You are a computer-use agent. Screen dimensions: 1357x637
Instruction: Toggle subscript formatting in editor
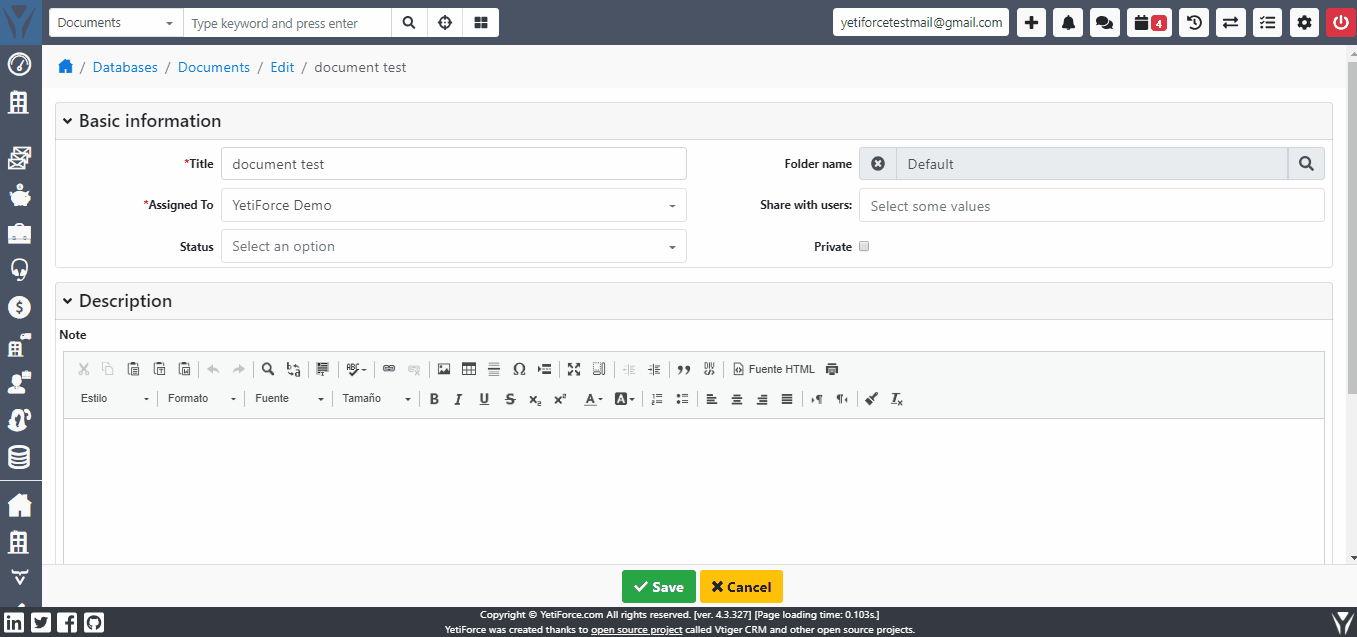535,399
